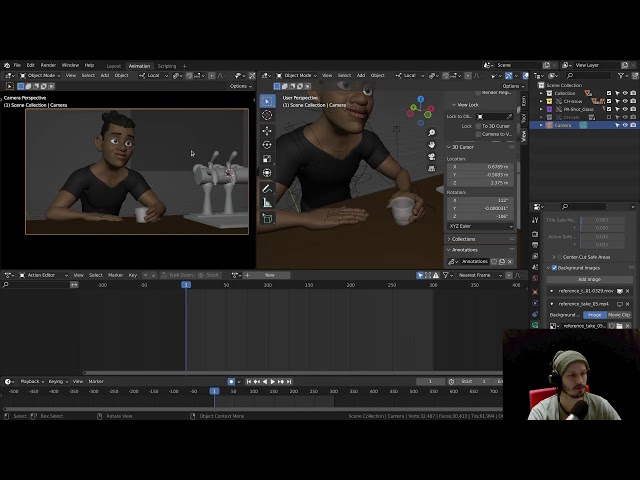Open Object Mode dropdown in left viewport
The width and height of the screenshot is (640, 480).
40,76
